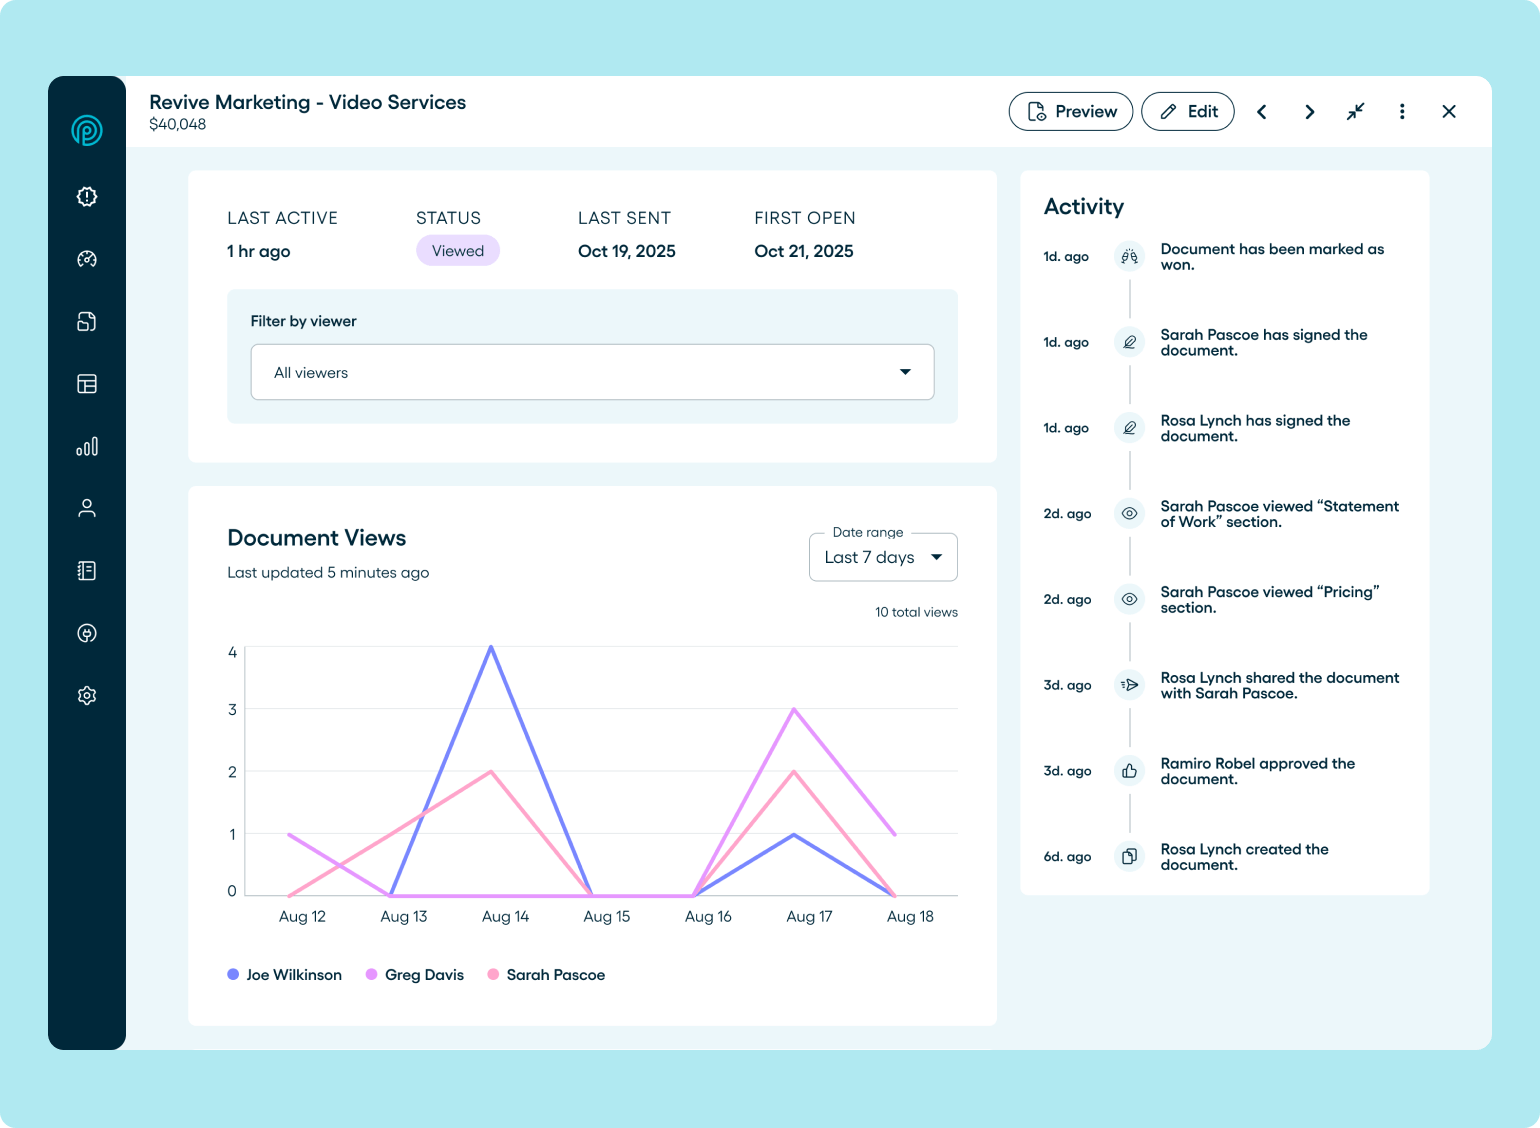Collapse the document view with the shrink icon
Image resolution: width=1540 pixels, height=1128 pixels.
coord(1355,111)
